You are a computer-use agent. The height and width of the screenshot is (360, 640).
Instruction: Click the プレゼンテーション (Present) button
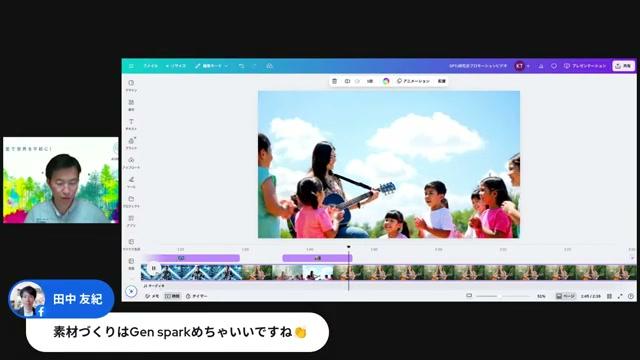point(585,66)
